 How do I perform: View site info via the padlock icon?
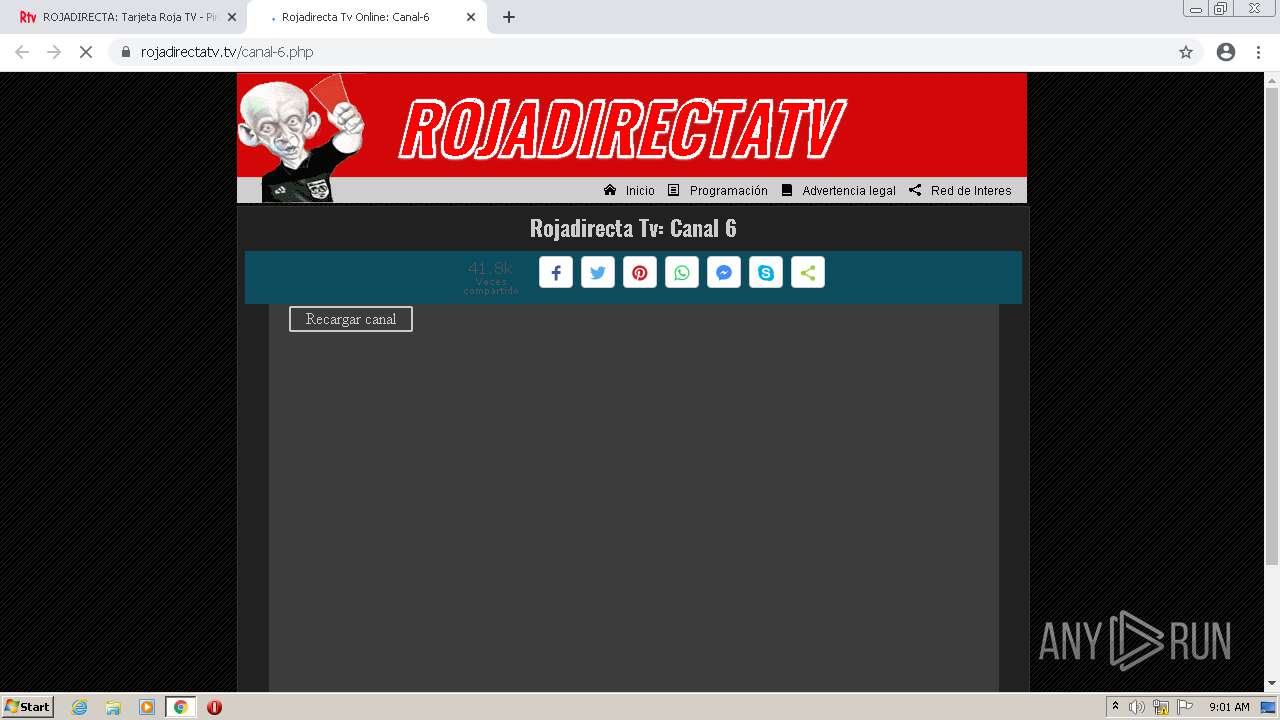tap(126, 52)
